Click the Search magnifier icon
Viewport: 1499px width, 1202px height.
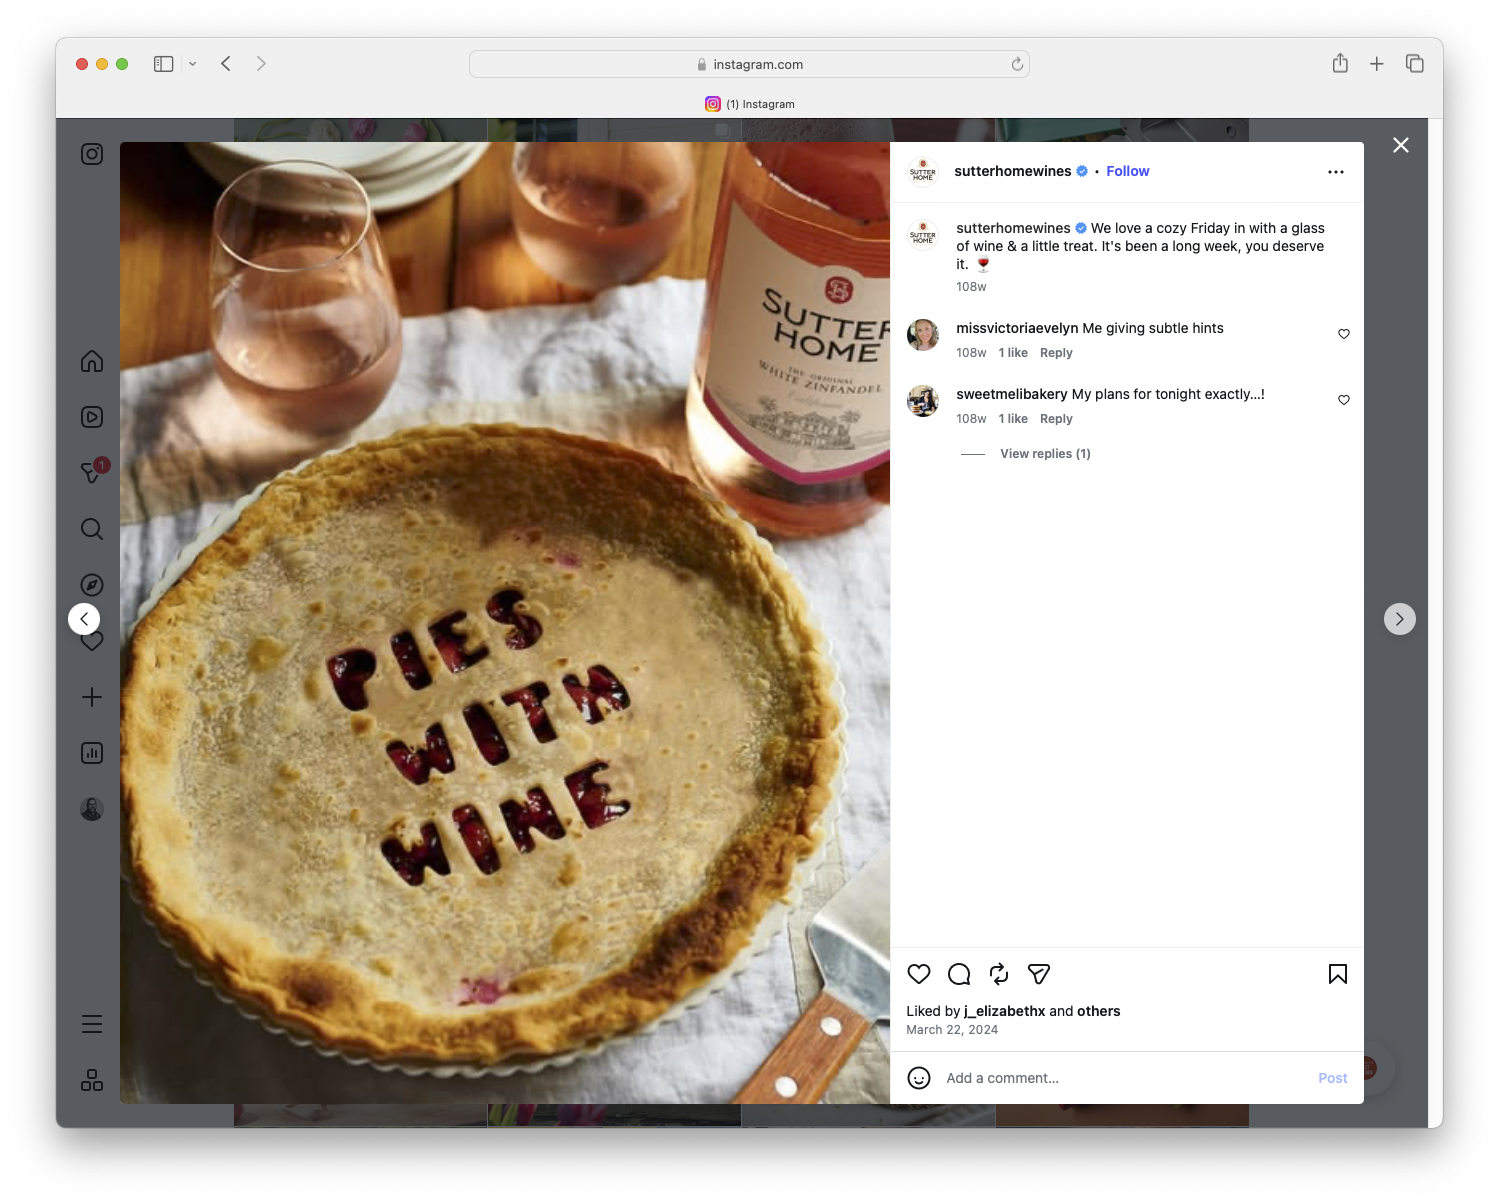pyautogui.click(x=91, y=529)
